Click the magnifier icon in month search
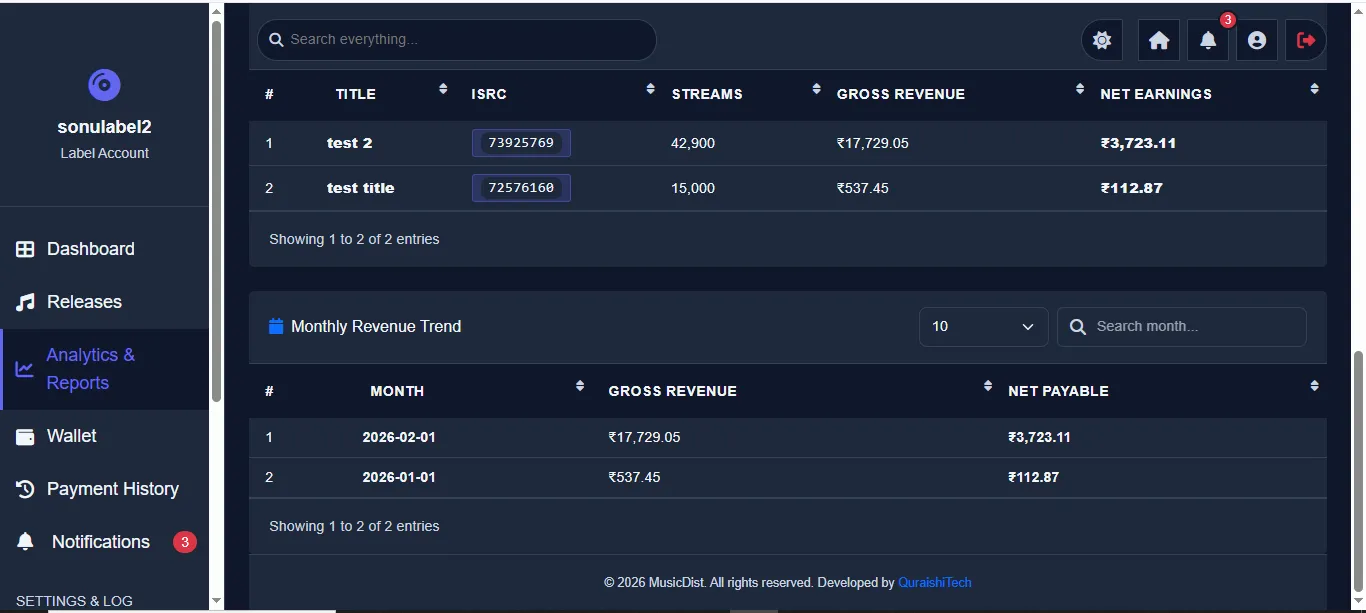This screenshot has width=1366, height=613. [x=1078, y=327]
